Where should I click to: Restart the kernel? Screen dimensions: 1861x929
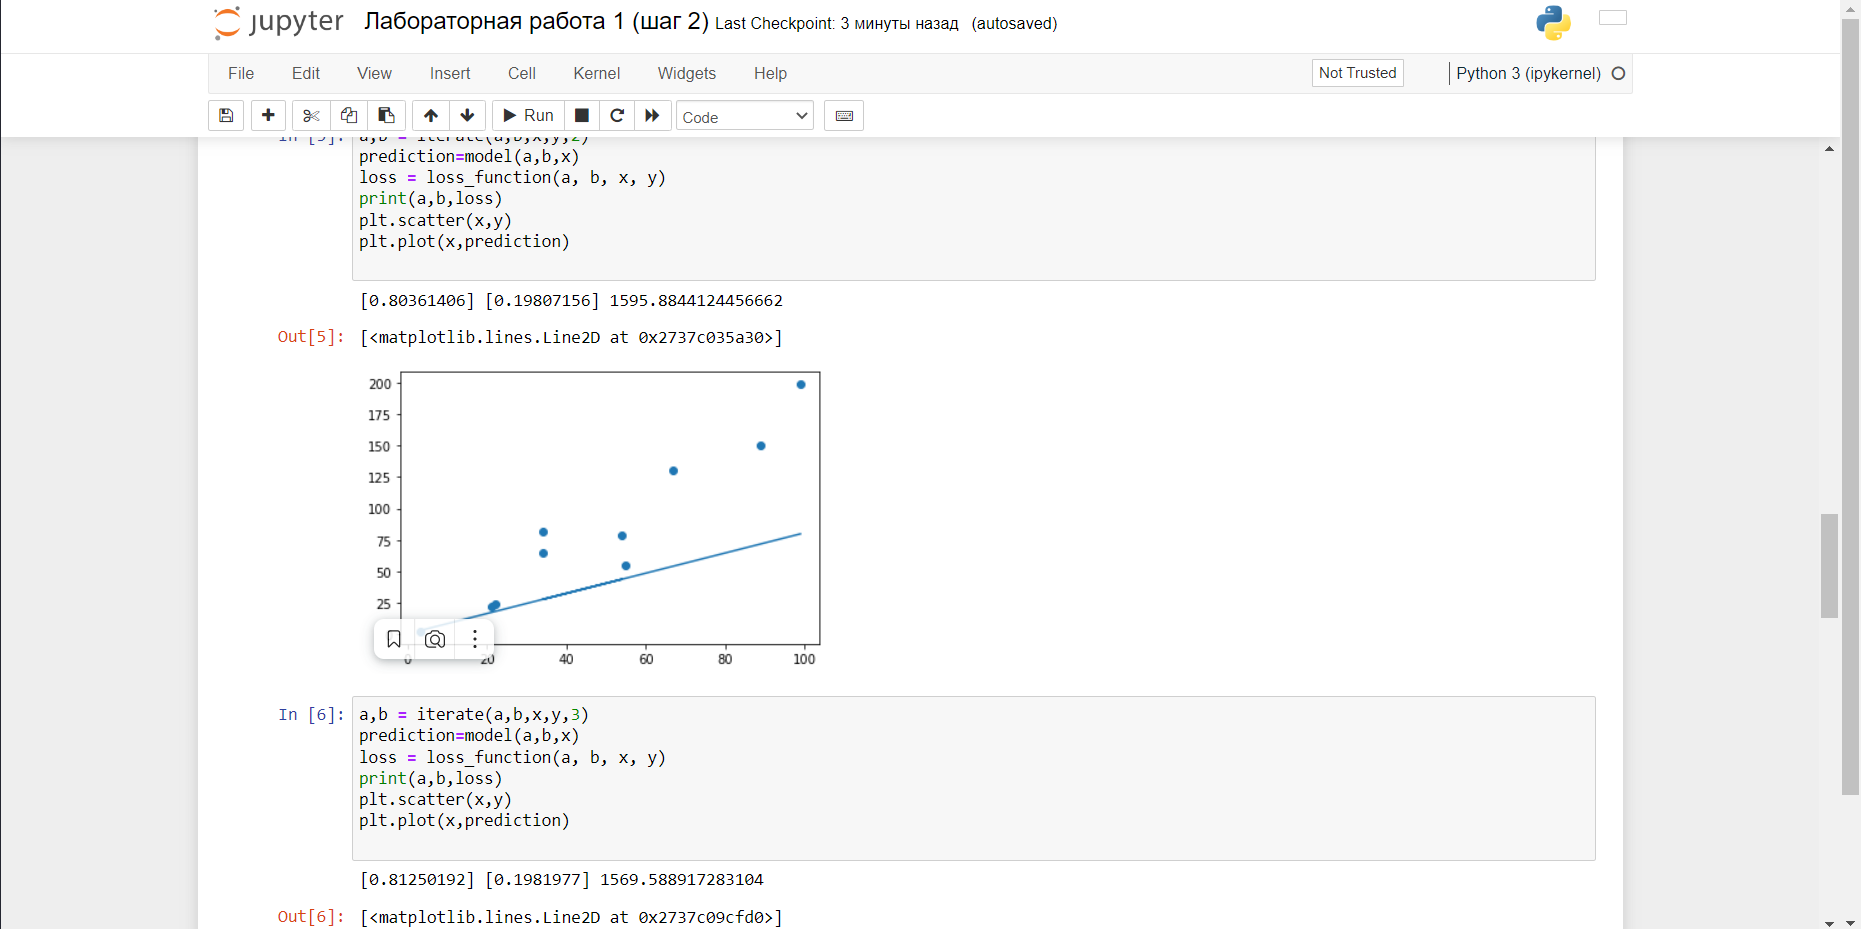point(617,115)
